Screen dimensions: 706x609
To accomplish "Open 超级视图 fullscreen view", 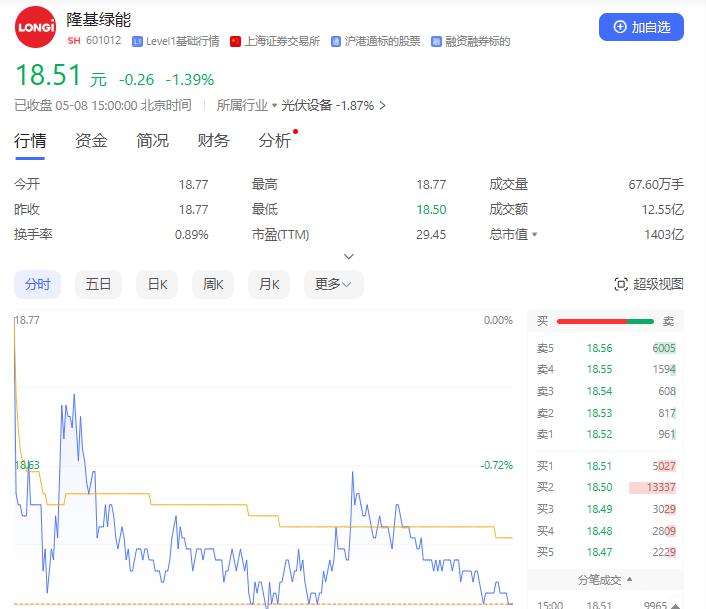I will pos(649,284).
